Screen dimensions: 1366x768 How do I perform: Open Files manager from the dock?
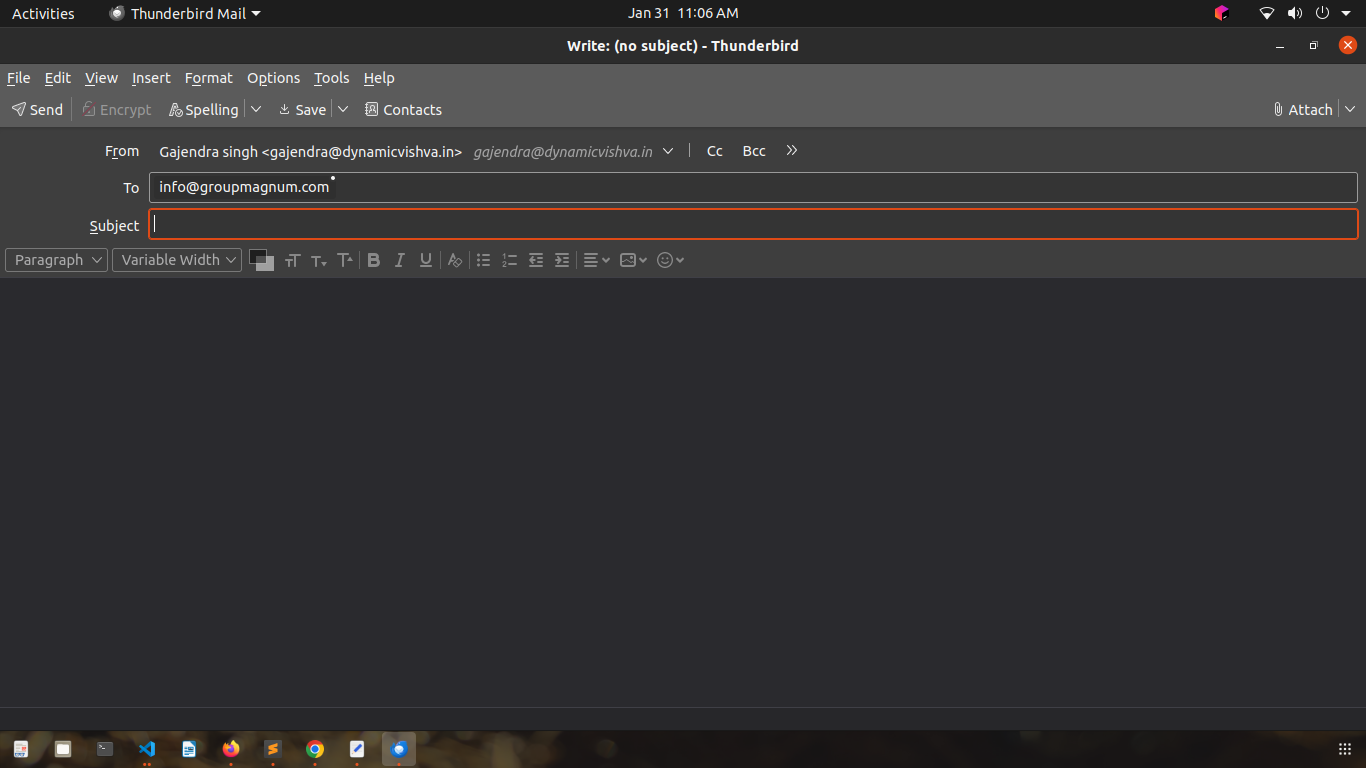(x=63, y=749)
